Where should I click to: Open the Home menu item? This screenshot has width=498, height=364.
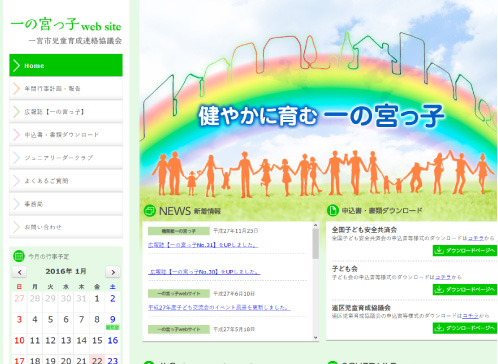tap(66, 65)
